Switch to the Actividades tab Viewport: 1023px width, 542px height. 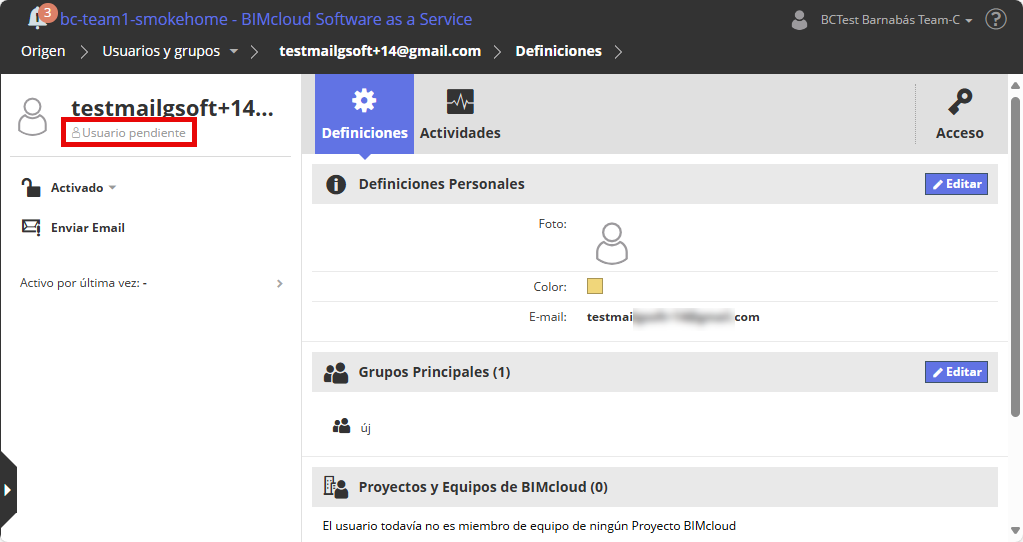[x=460, y=114]
